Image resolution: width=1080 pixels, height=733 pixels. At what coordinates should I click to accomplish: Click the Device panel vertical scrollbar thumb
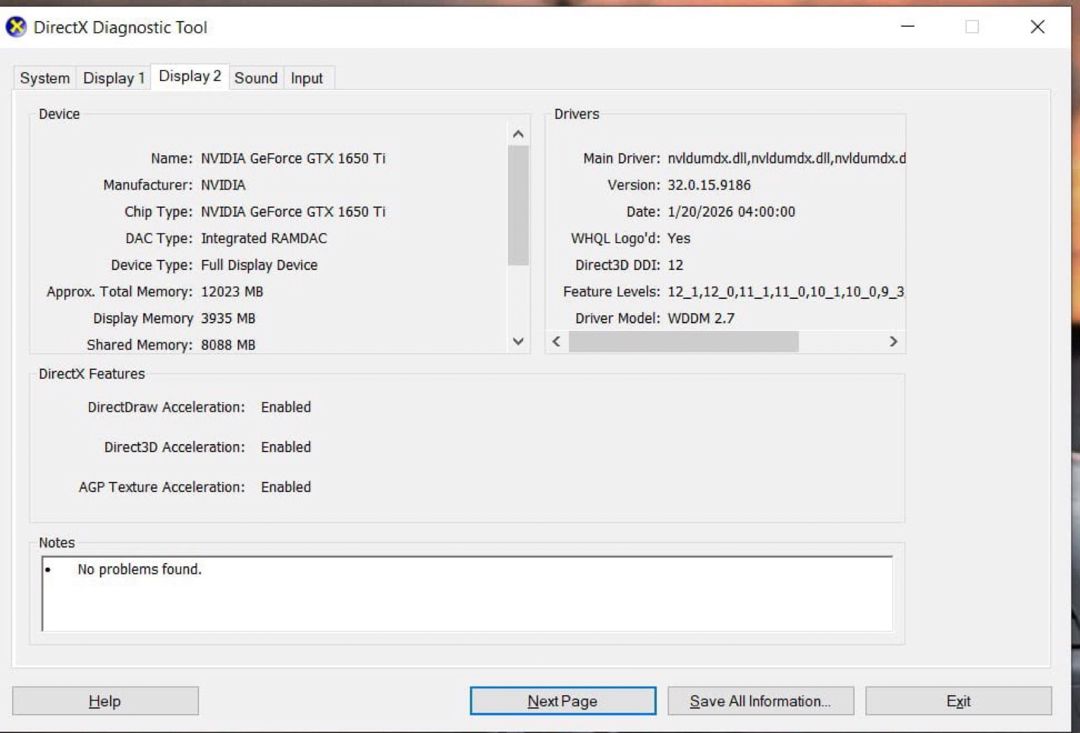point(519,205)
